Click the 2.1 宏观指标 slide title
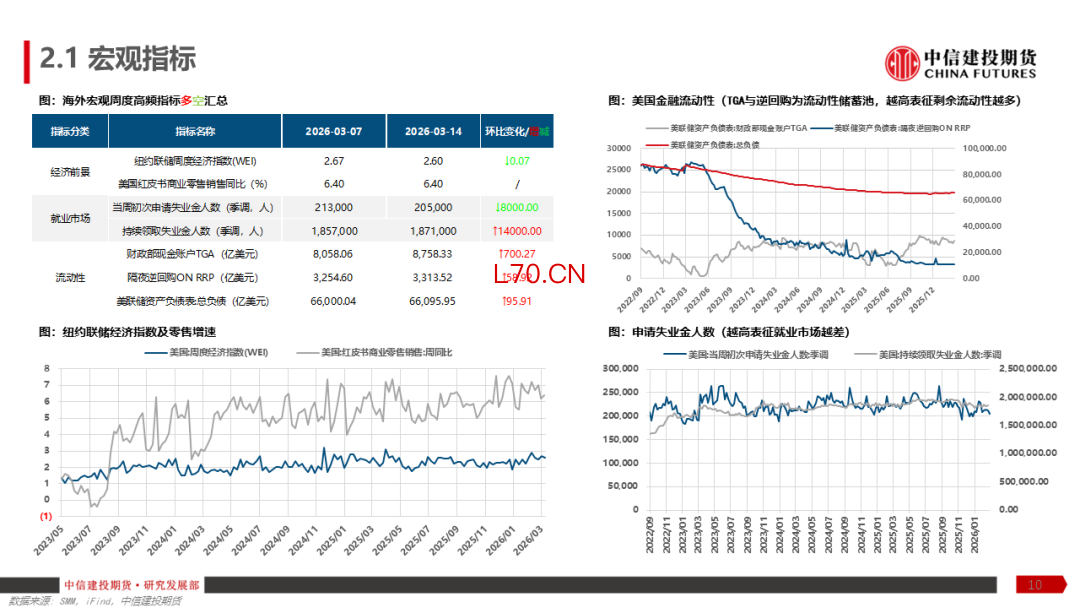Viewport: 1080px width, 608px height. 117,59
